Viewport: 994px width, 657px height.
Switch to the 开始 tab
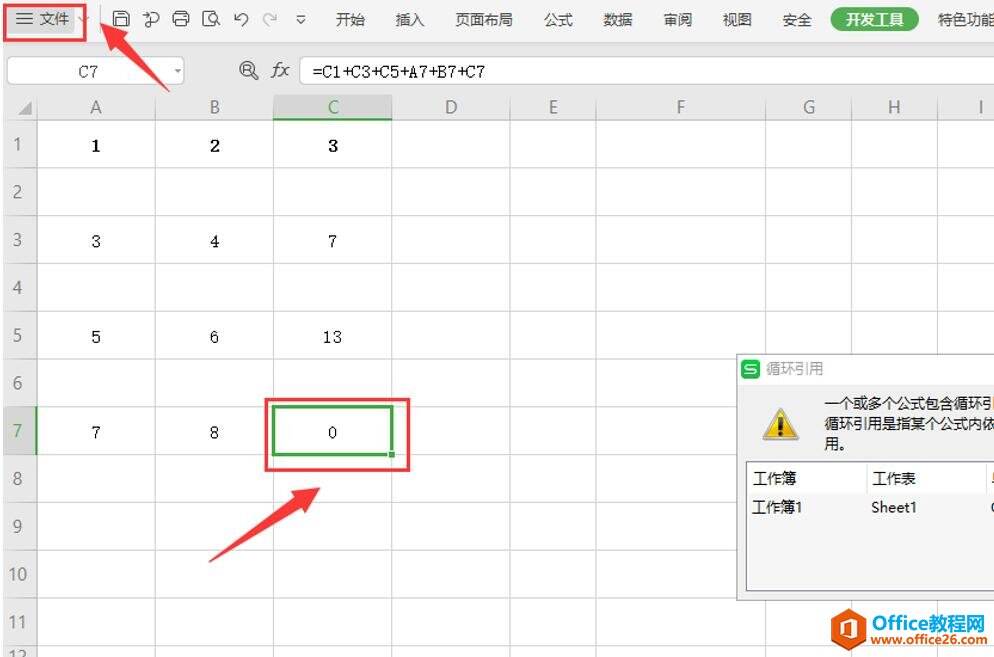point(350,20)
